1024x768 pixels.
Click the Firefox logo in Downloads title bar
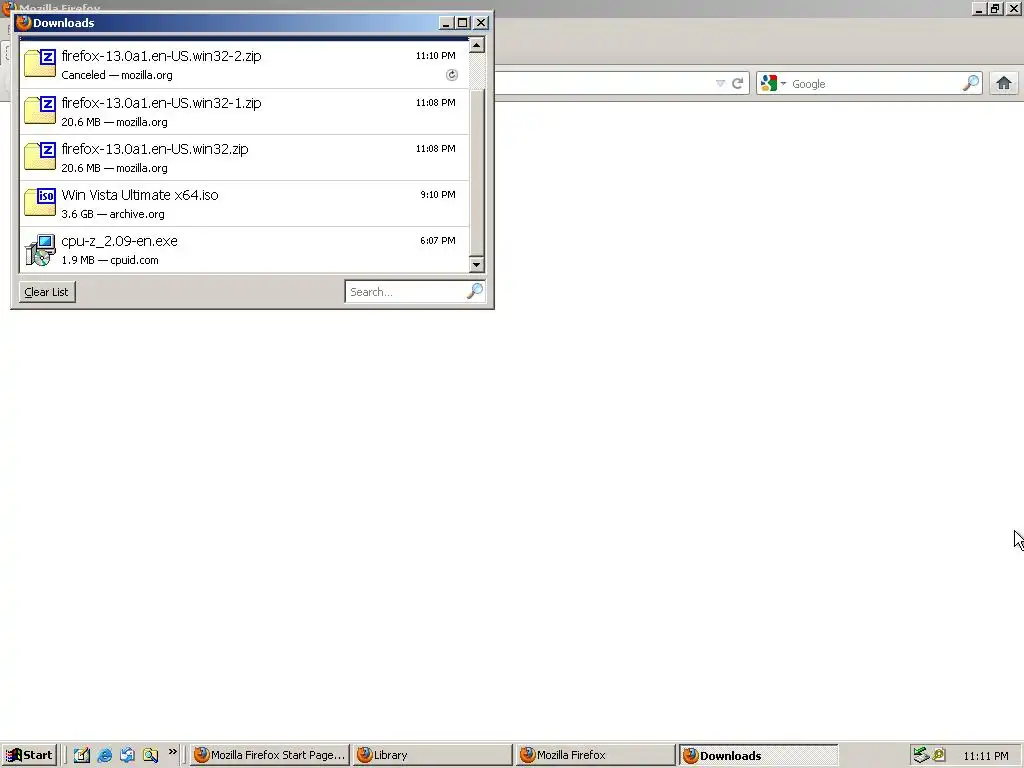pyautogui.click(x=24, y=23)
